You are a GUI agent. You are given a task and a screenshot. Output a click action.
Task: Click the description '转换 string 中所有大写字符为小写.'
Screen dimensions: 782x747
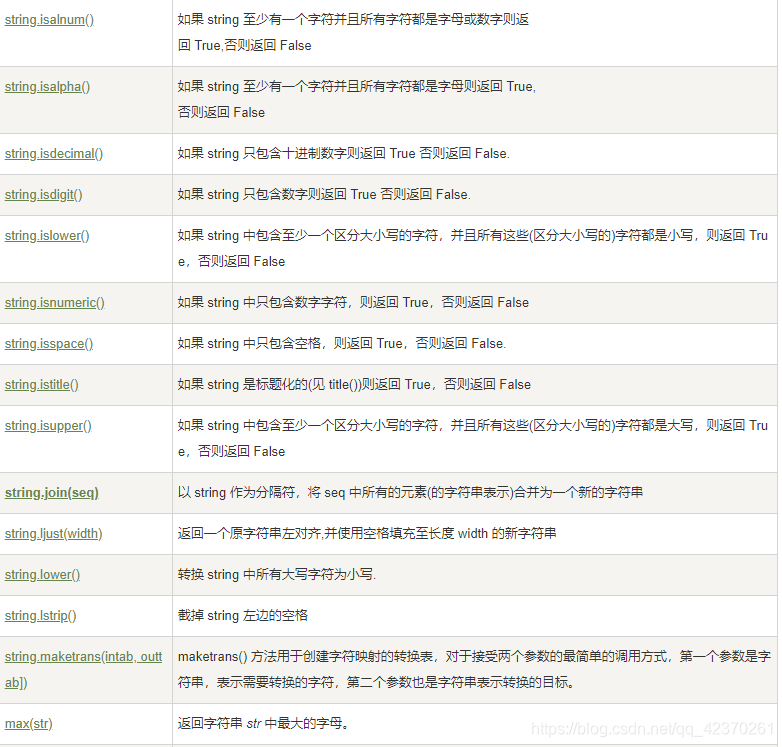click(x=277, y=574)
